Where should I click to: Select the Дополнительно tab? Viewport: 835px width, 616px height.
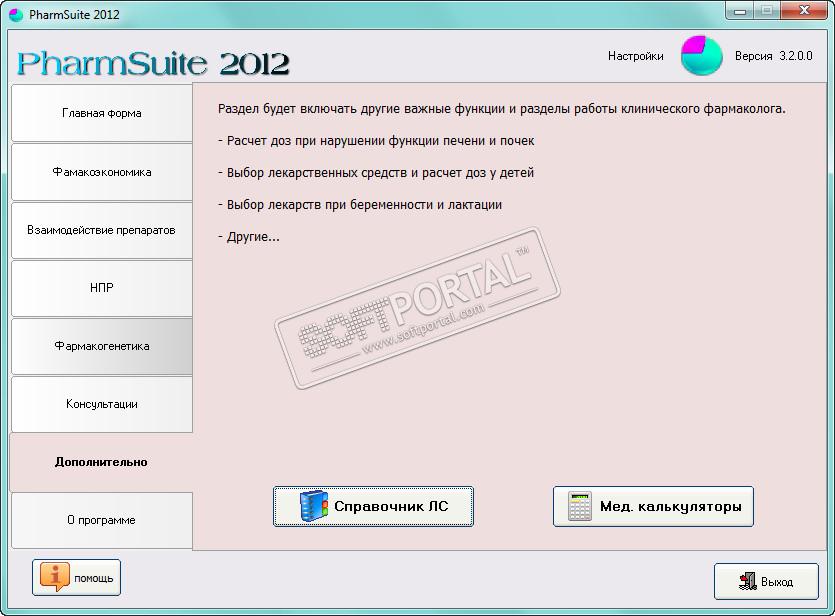[101, 462]
